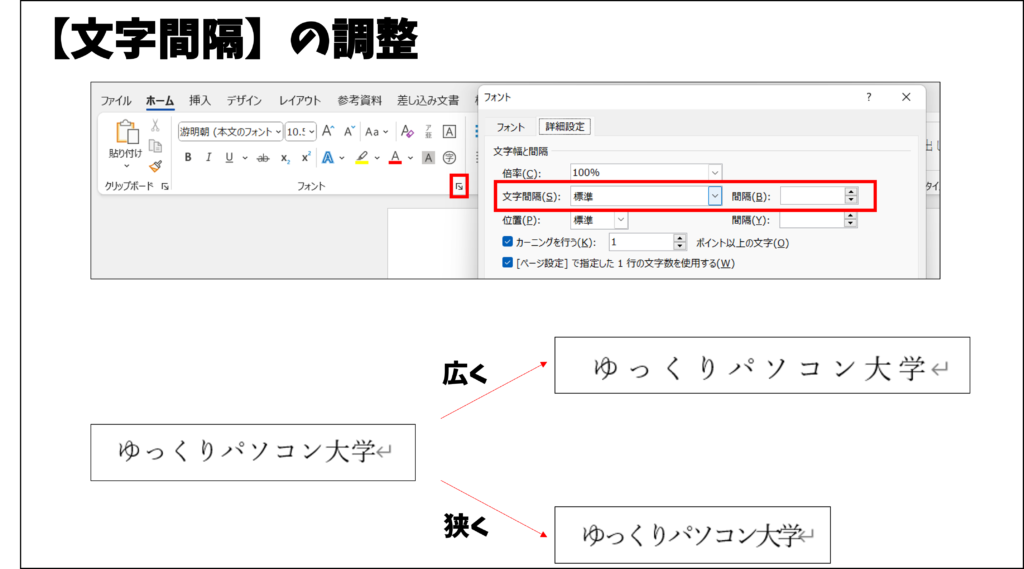Expand the 倍率 100% combo box
Viewport: 1024px width, 569px height.
click(714, 173)
